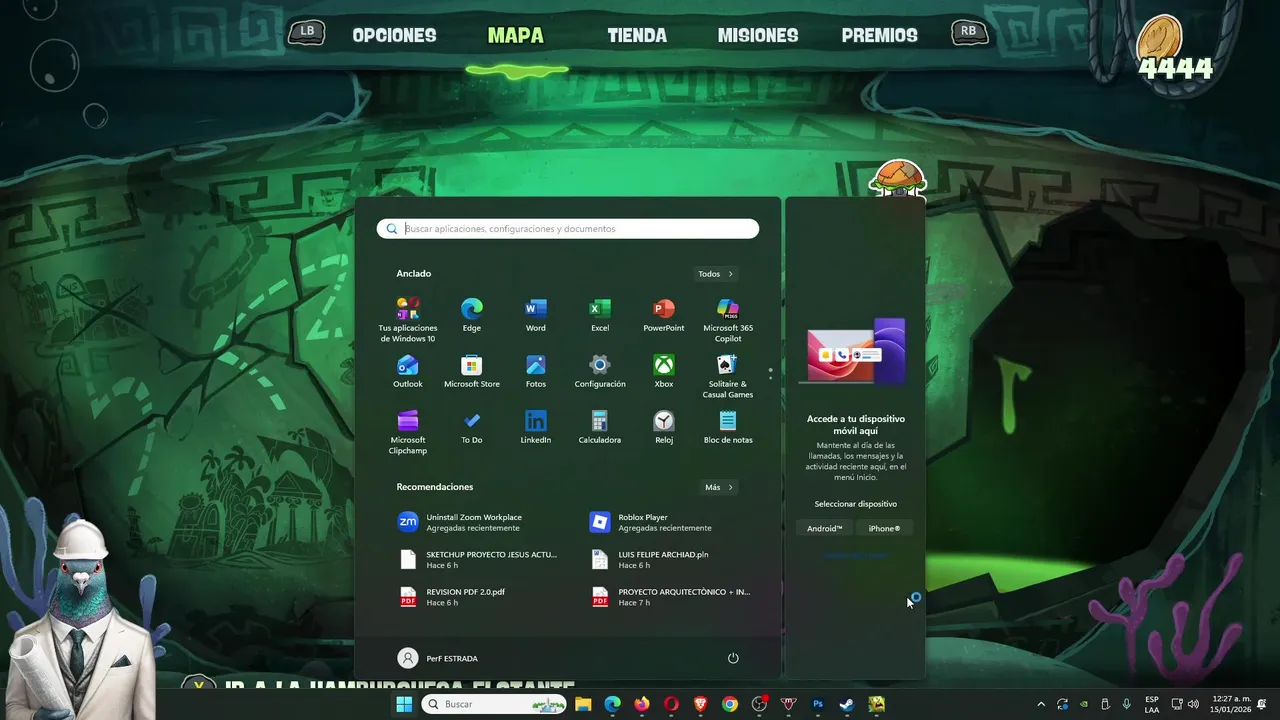Viewport: 1280px width, 720px height.
Task: Open Steam from the taskbar
Action: 847,704
